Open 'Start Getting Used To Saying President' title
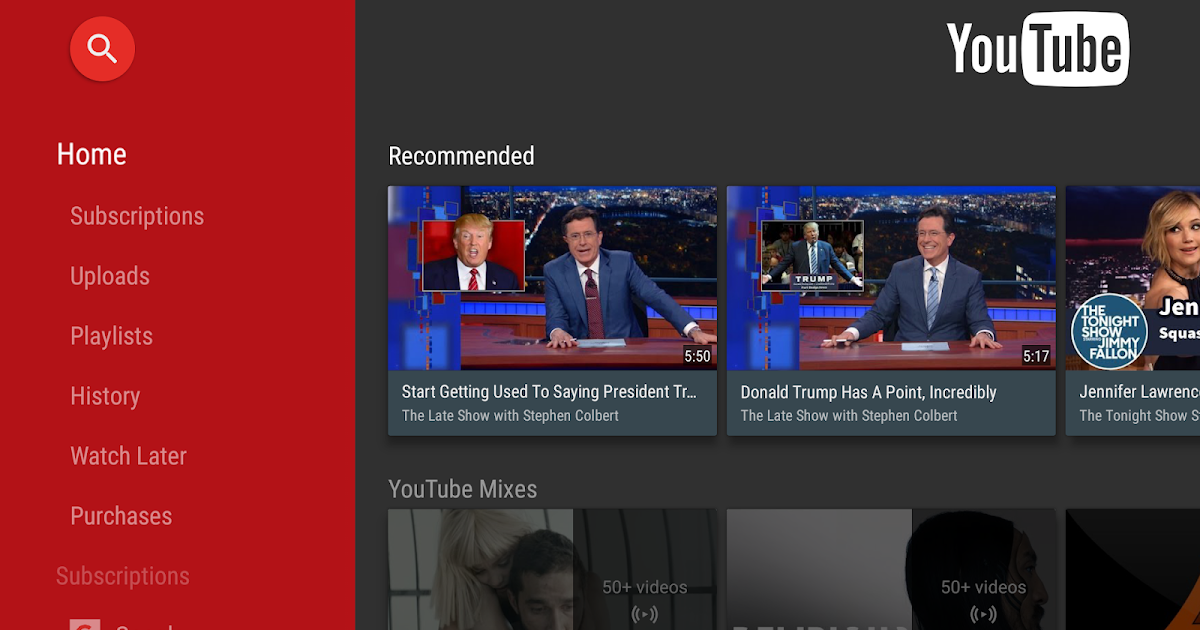Image resolution: width=1200 pixels, height=630 pixels. [549, 392]
